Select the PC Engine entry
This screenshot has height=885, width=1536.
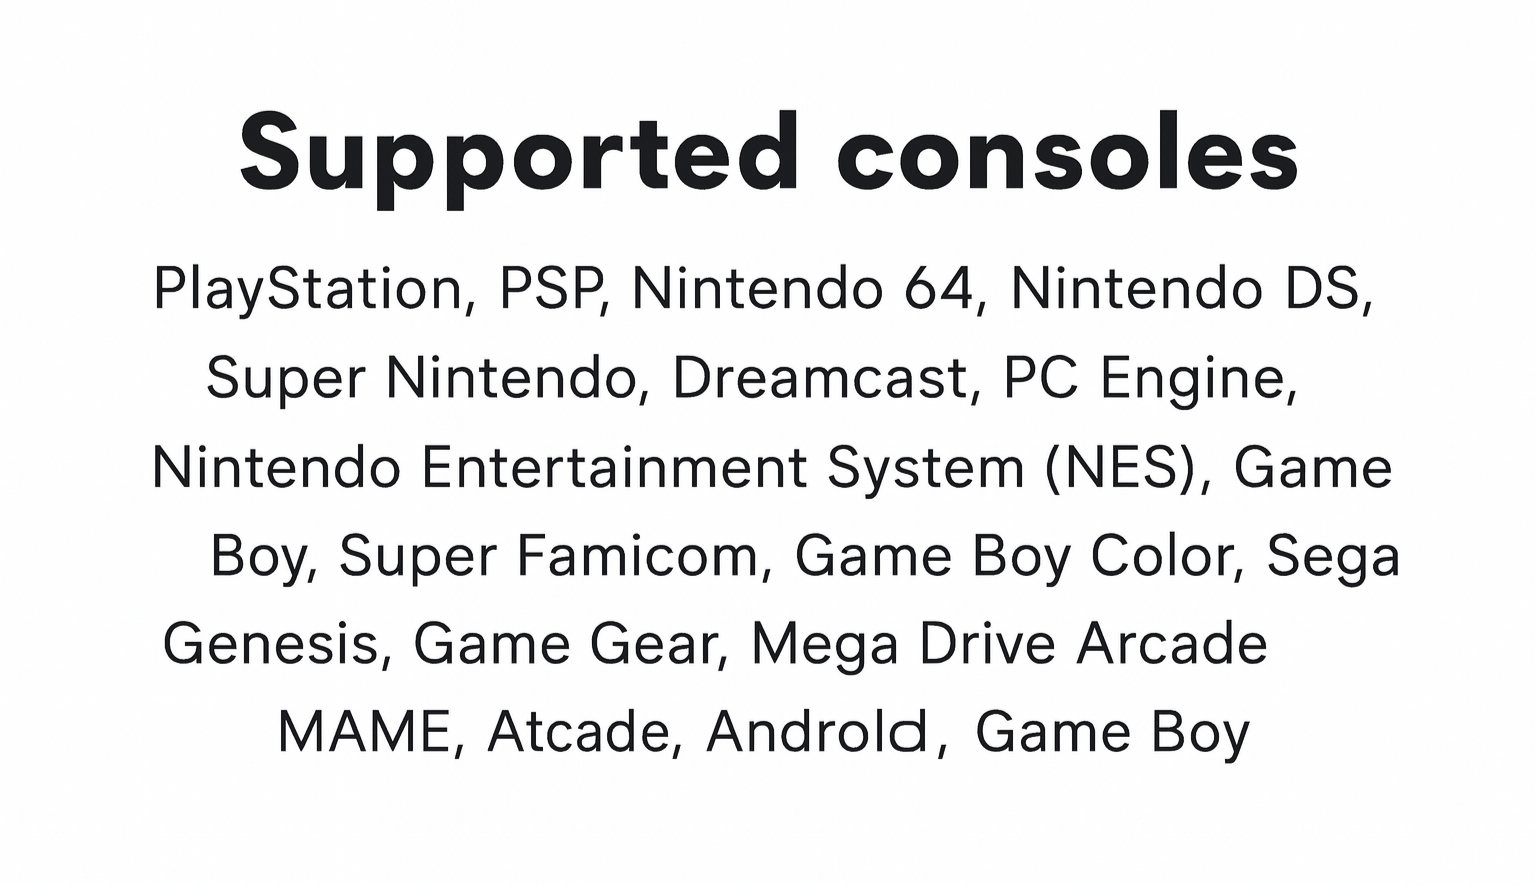(x=1144, y=379)
